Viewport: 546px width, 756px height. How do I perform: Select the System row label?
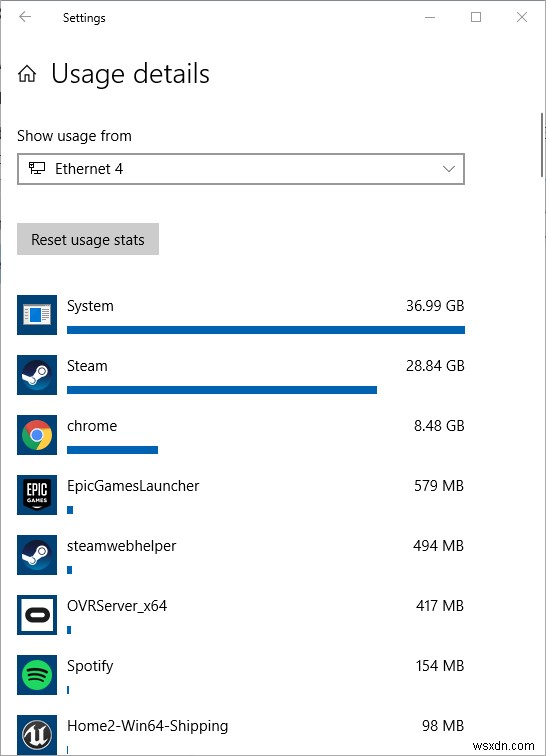(x=90, y=306)
